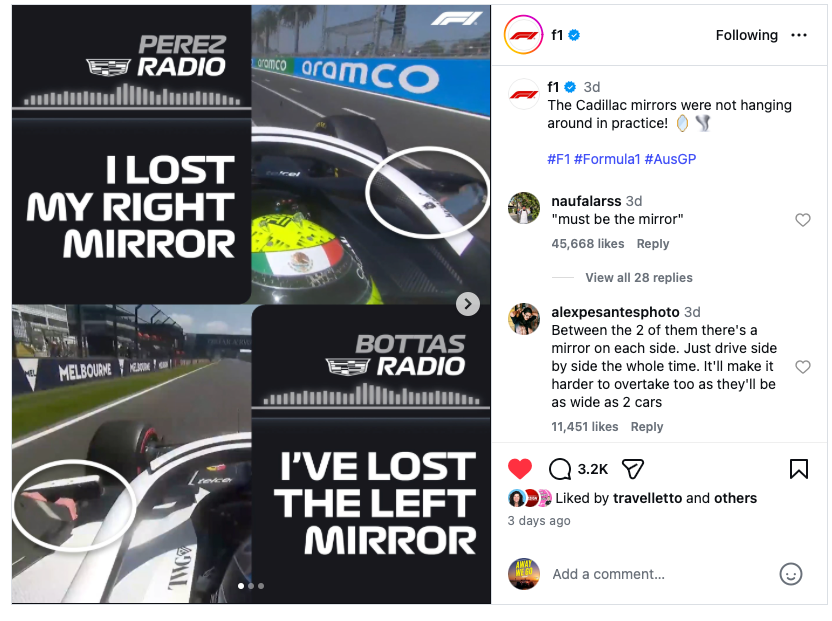The image size is (832, 621).
Task: Go to next carousel slide arrow
Action: 467,304
